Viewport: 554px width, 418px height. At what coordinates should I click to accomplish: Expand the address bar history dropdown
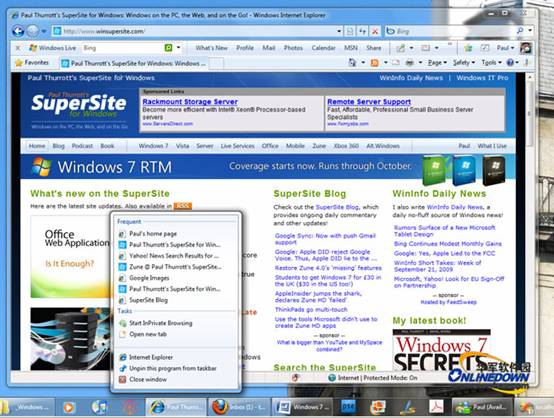pos(339,31)
